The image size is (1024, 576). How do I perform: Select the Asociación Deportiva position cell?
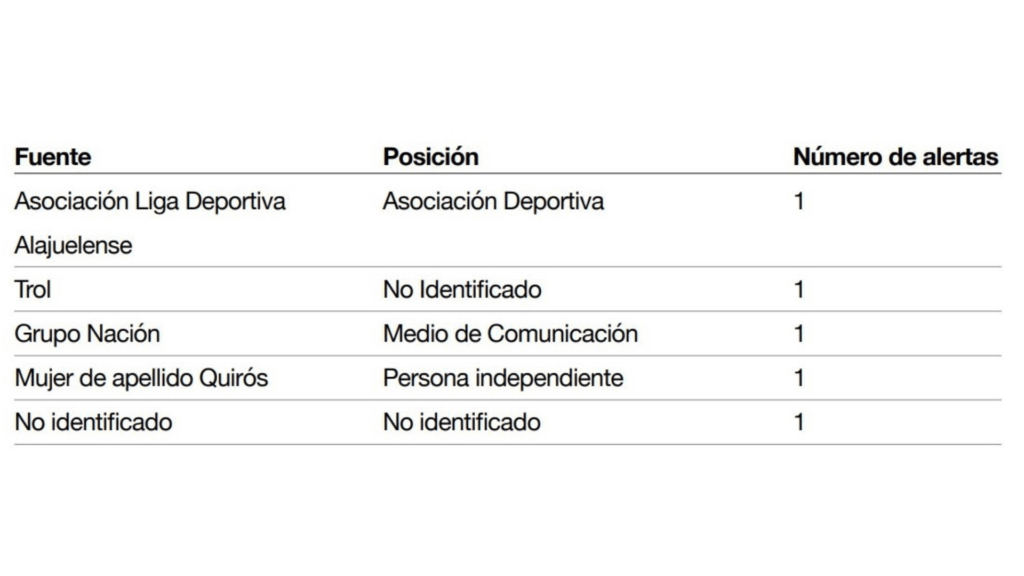click(493, 201)
